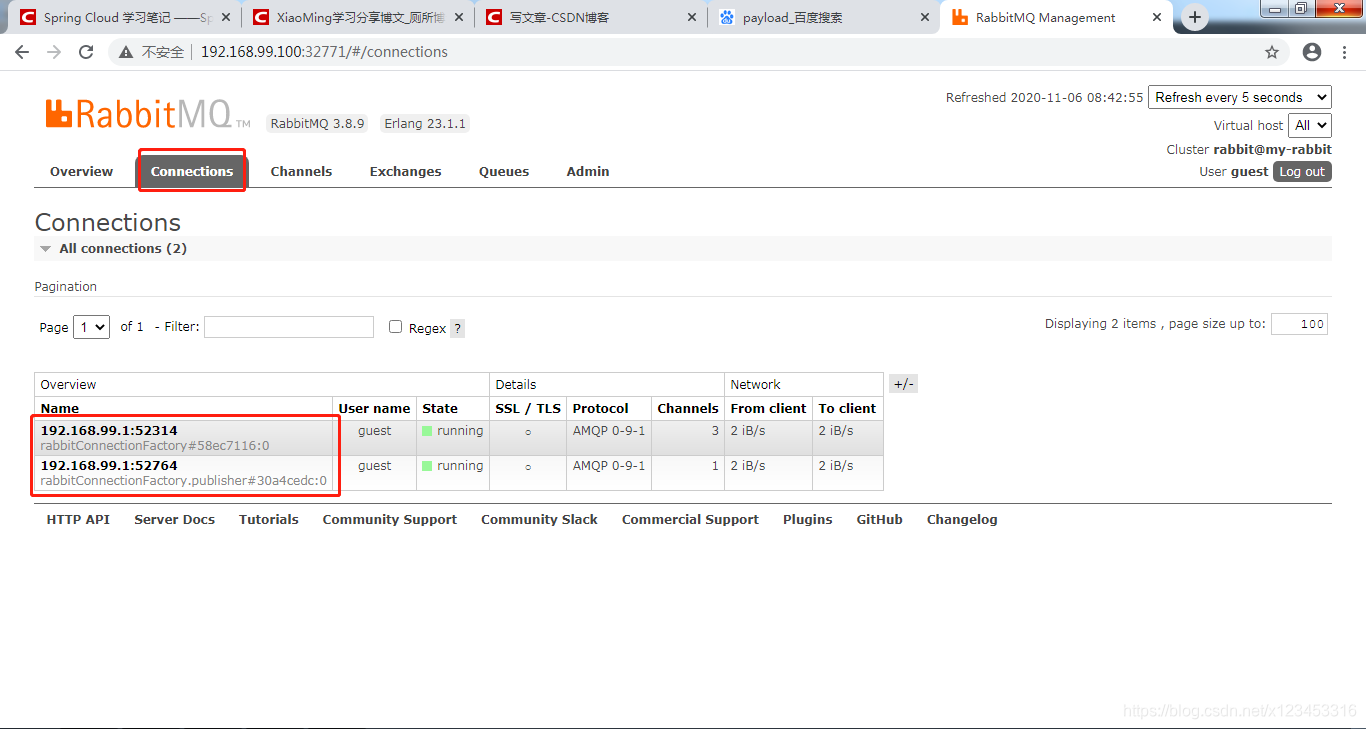Sort by the State column header
The width and height of the screenshot is (1366, 729).
pos(440,408)
